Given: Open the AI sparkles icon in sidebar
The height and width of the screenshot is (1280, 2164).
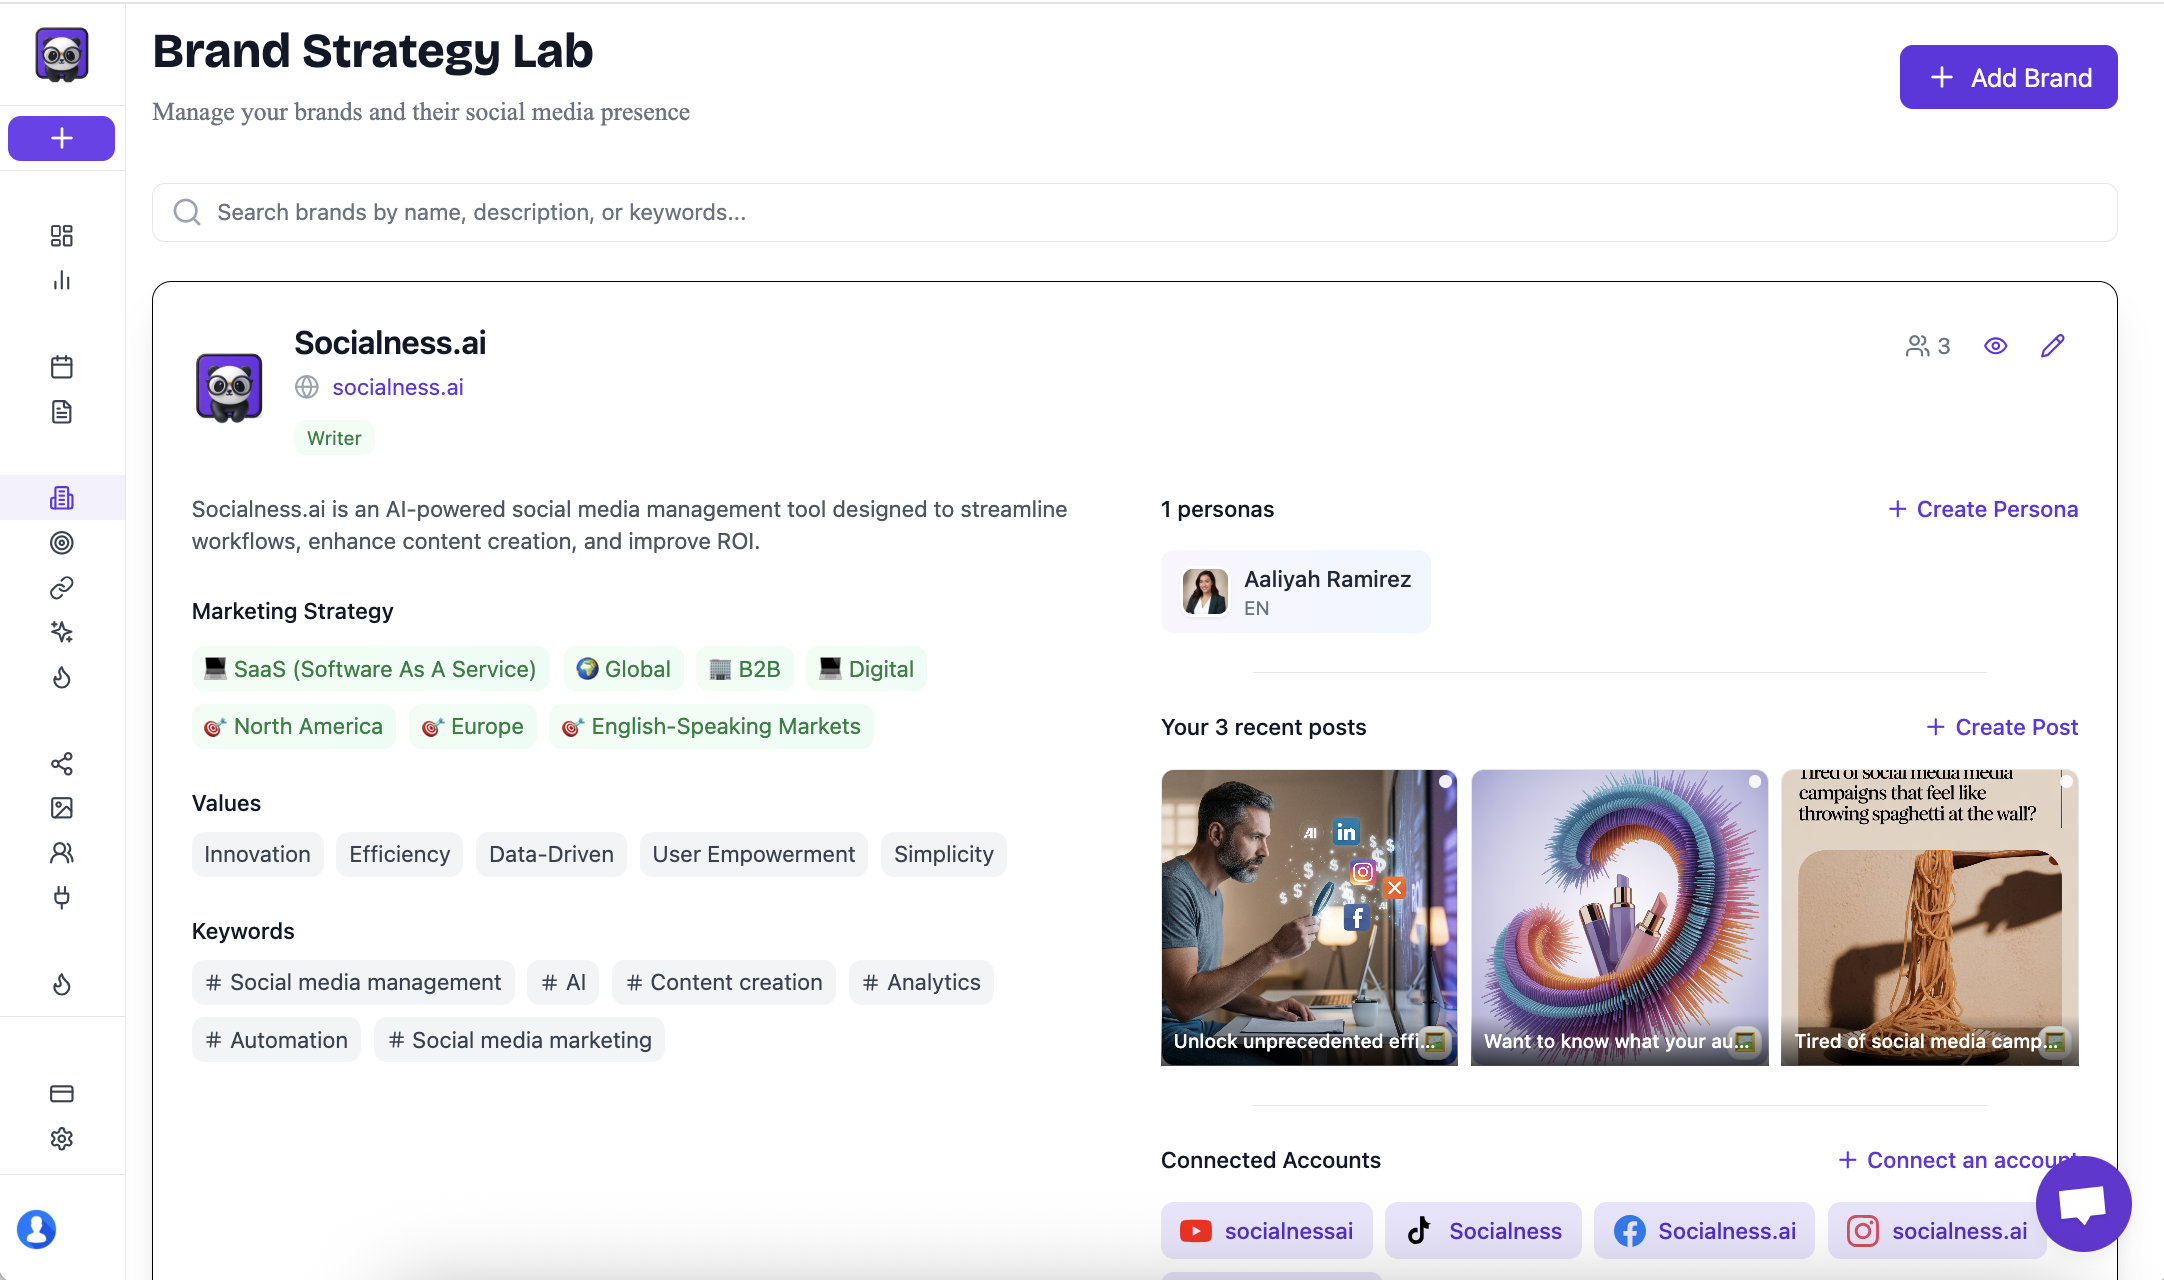Looking at the screenshot, I should click(61, 632).
